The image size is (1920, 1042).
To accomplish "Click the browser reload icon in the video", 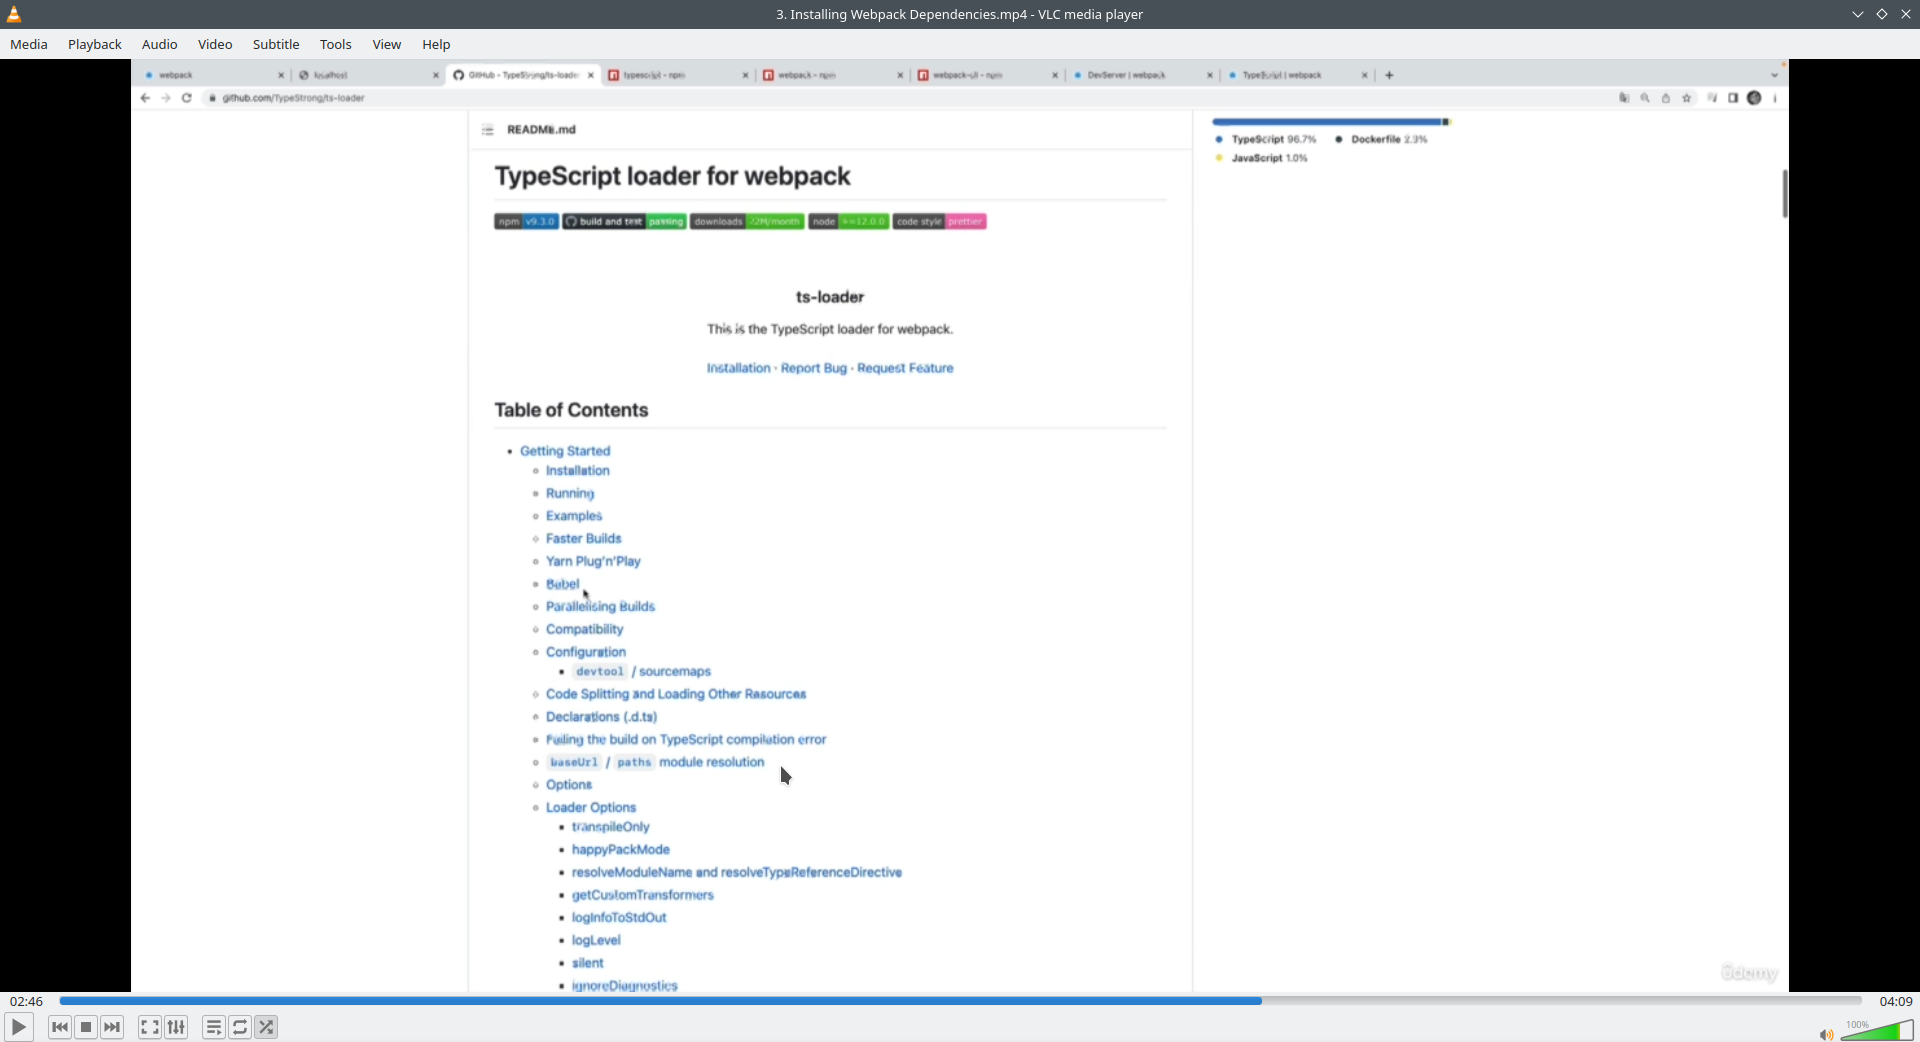I will click(186, 98).
